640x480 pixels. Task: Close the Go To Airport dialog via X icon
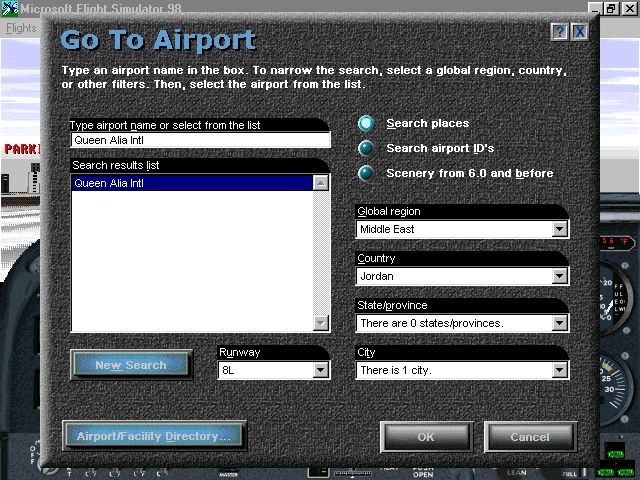[580, 31]
